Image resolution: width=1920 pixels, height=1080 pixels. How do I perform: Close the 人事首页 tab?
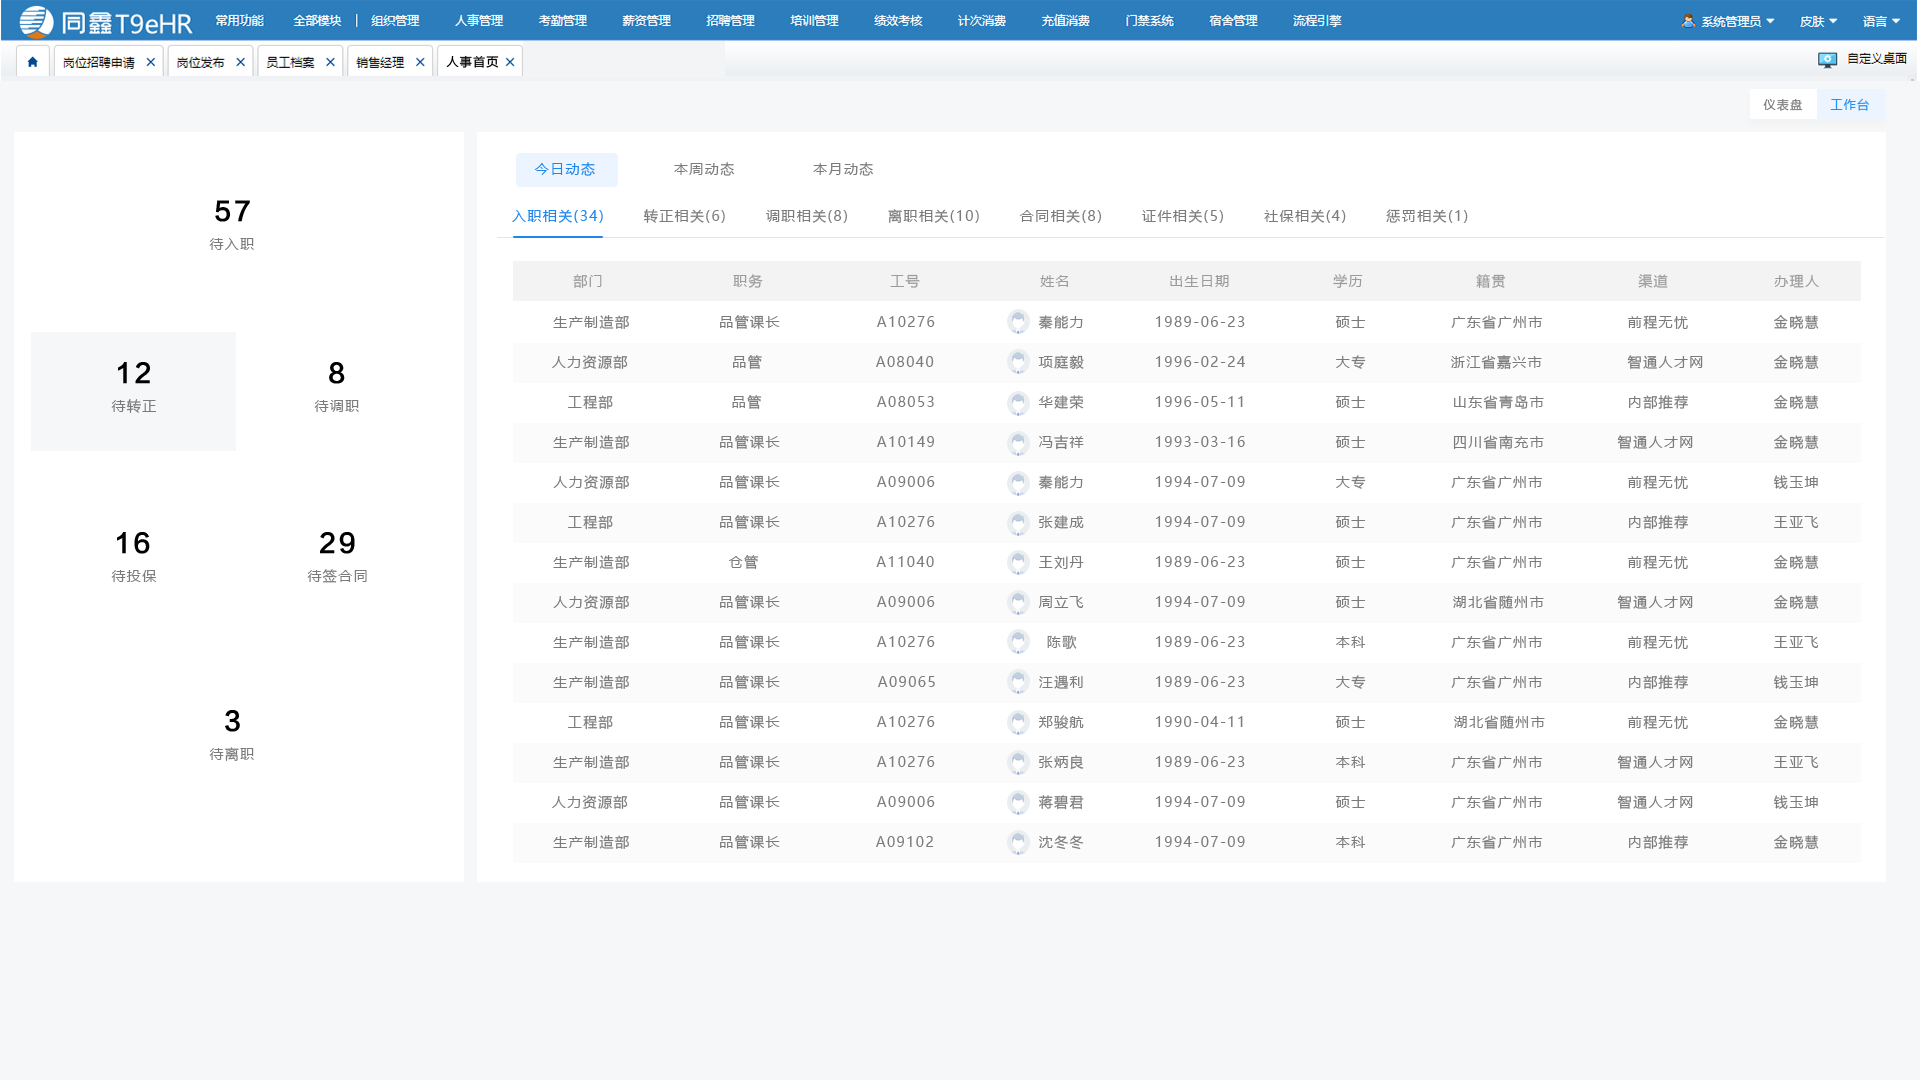pos(510,62)
